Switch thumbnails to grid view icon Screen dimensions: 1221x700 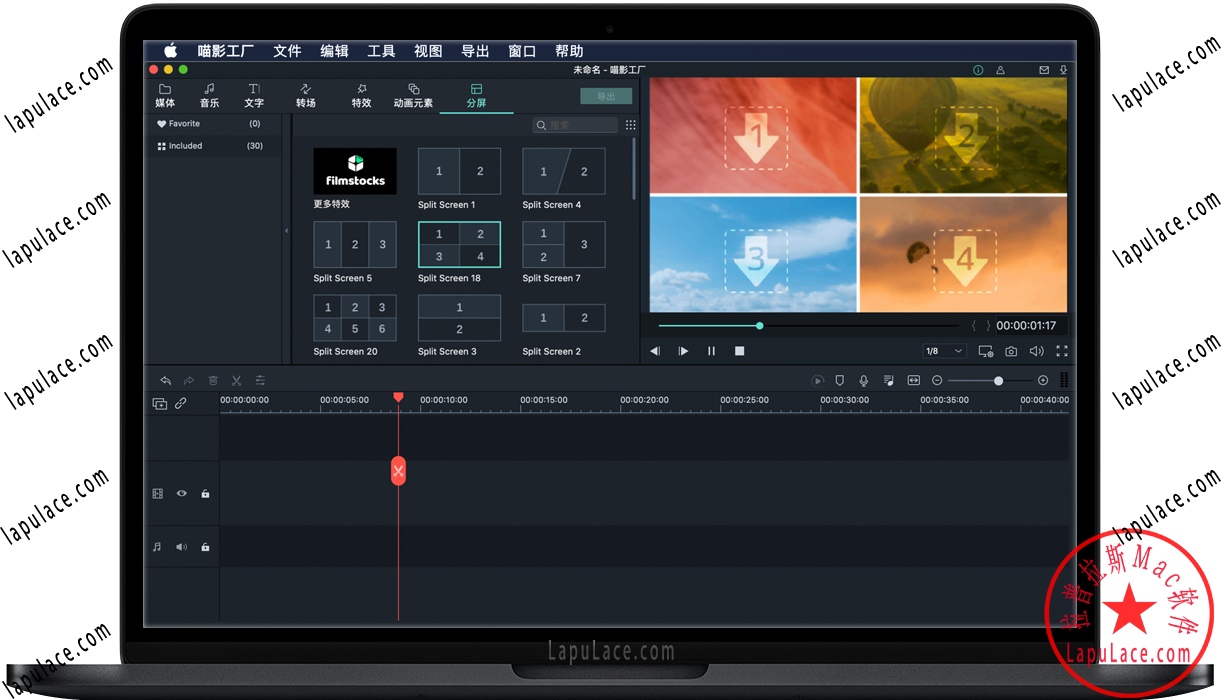click(x=630, y=125)
